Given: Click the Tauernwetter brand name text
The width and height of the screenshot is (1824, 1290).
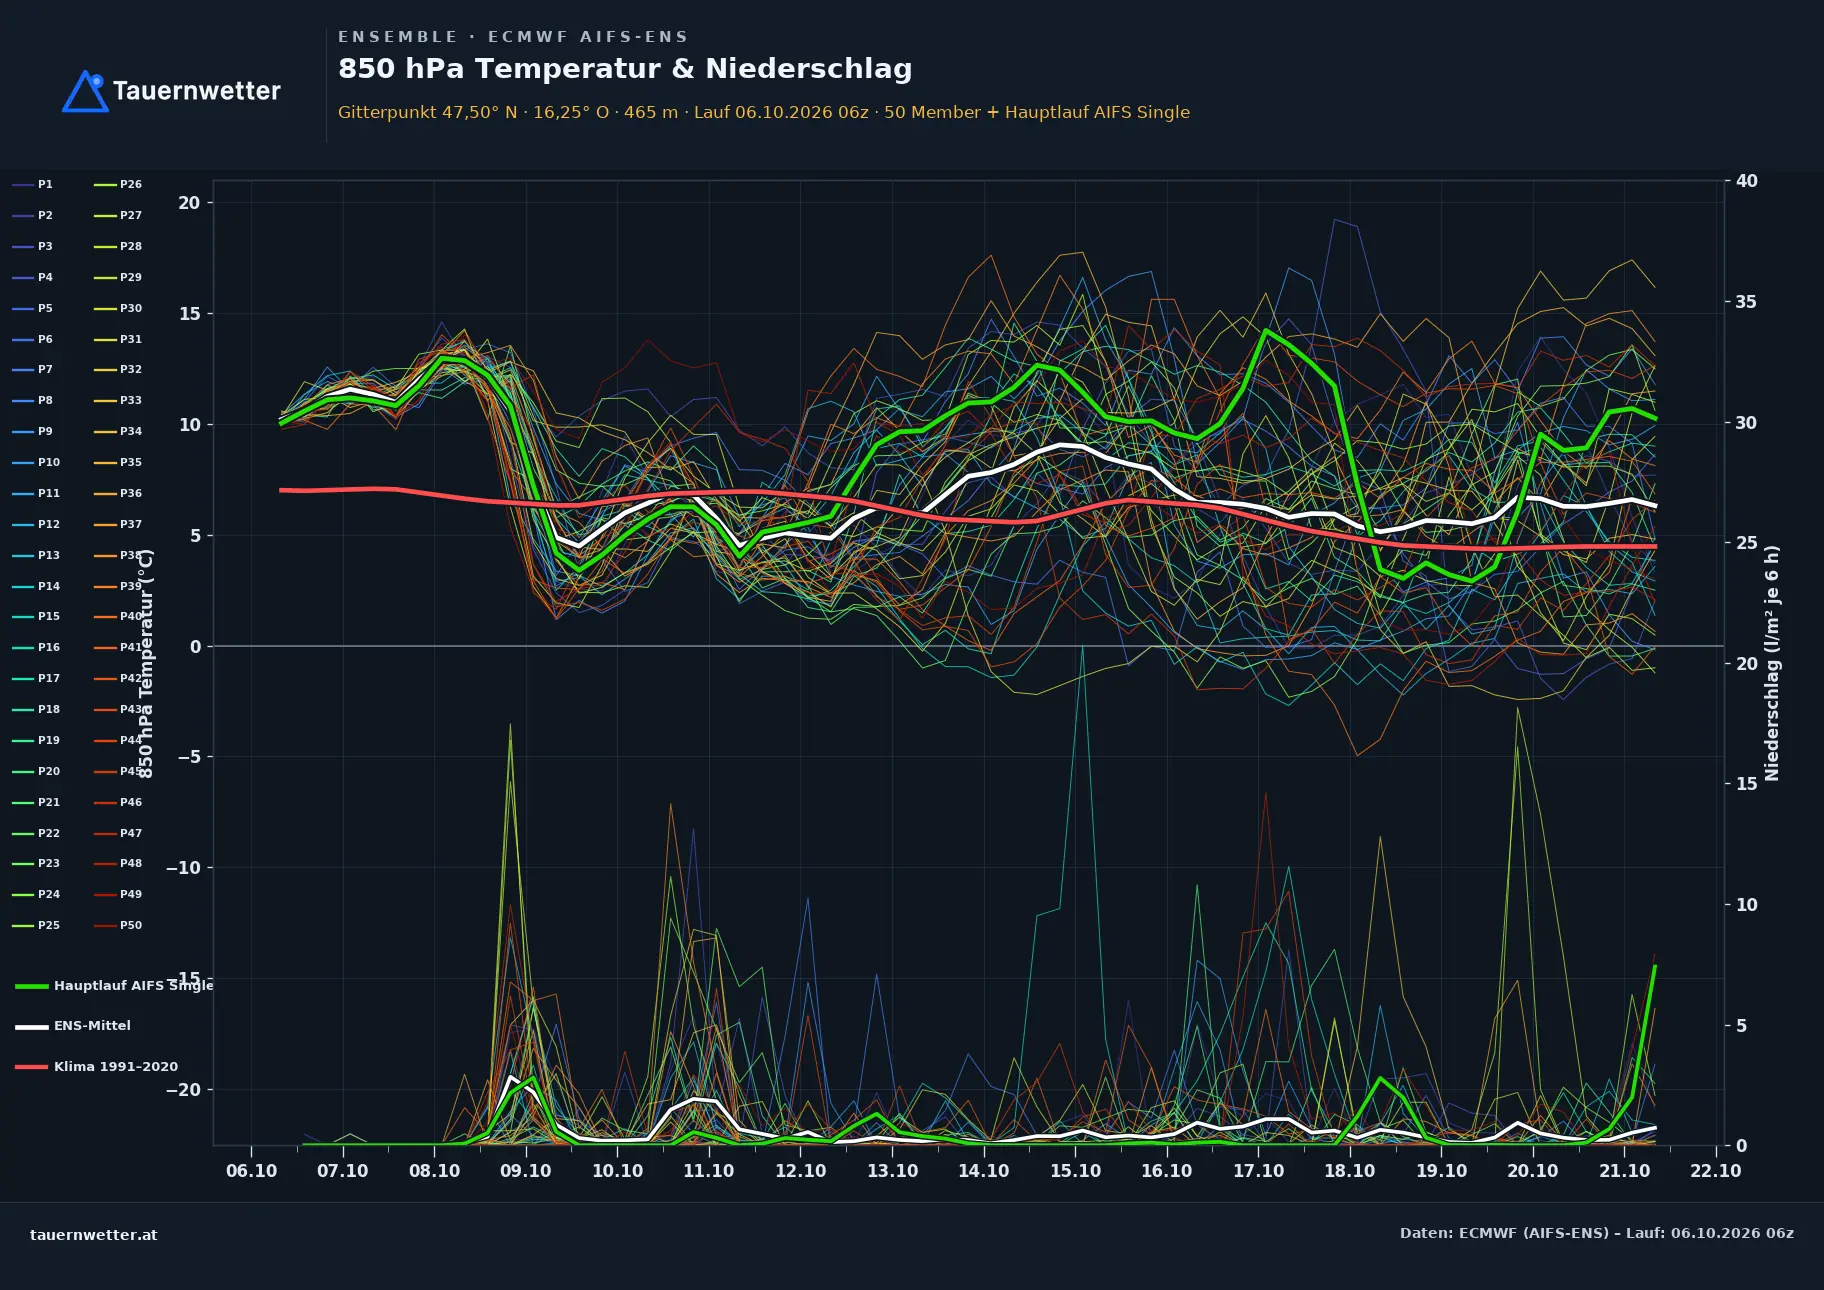Looking at the screenshot, I should pyautogui.click(x=197, y=91).
